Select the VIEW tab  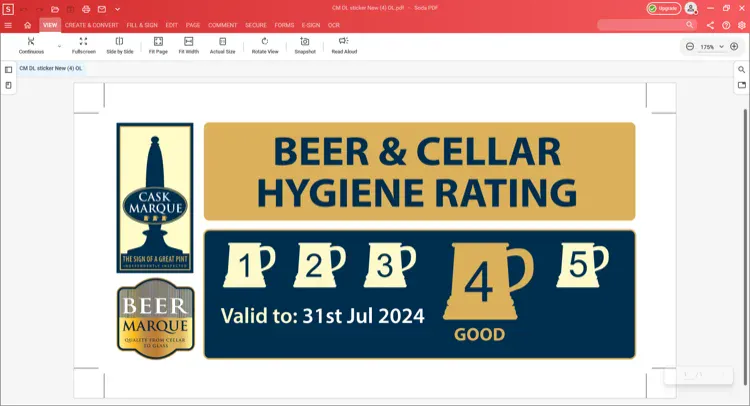point(50,25)
